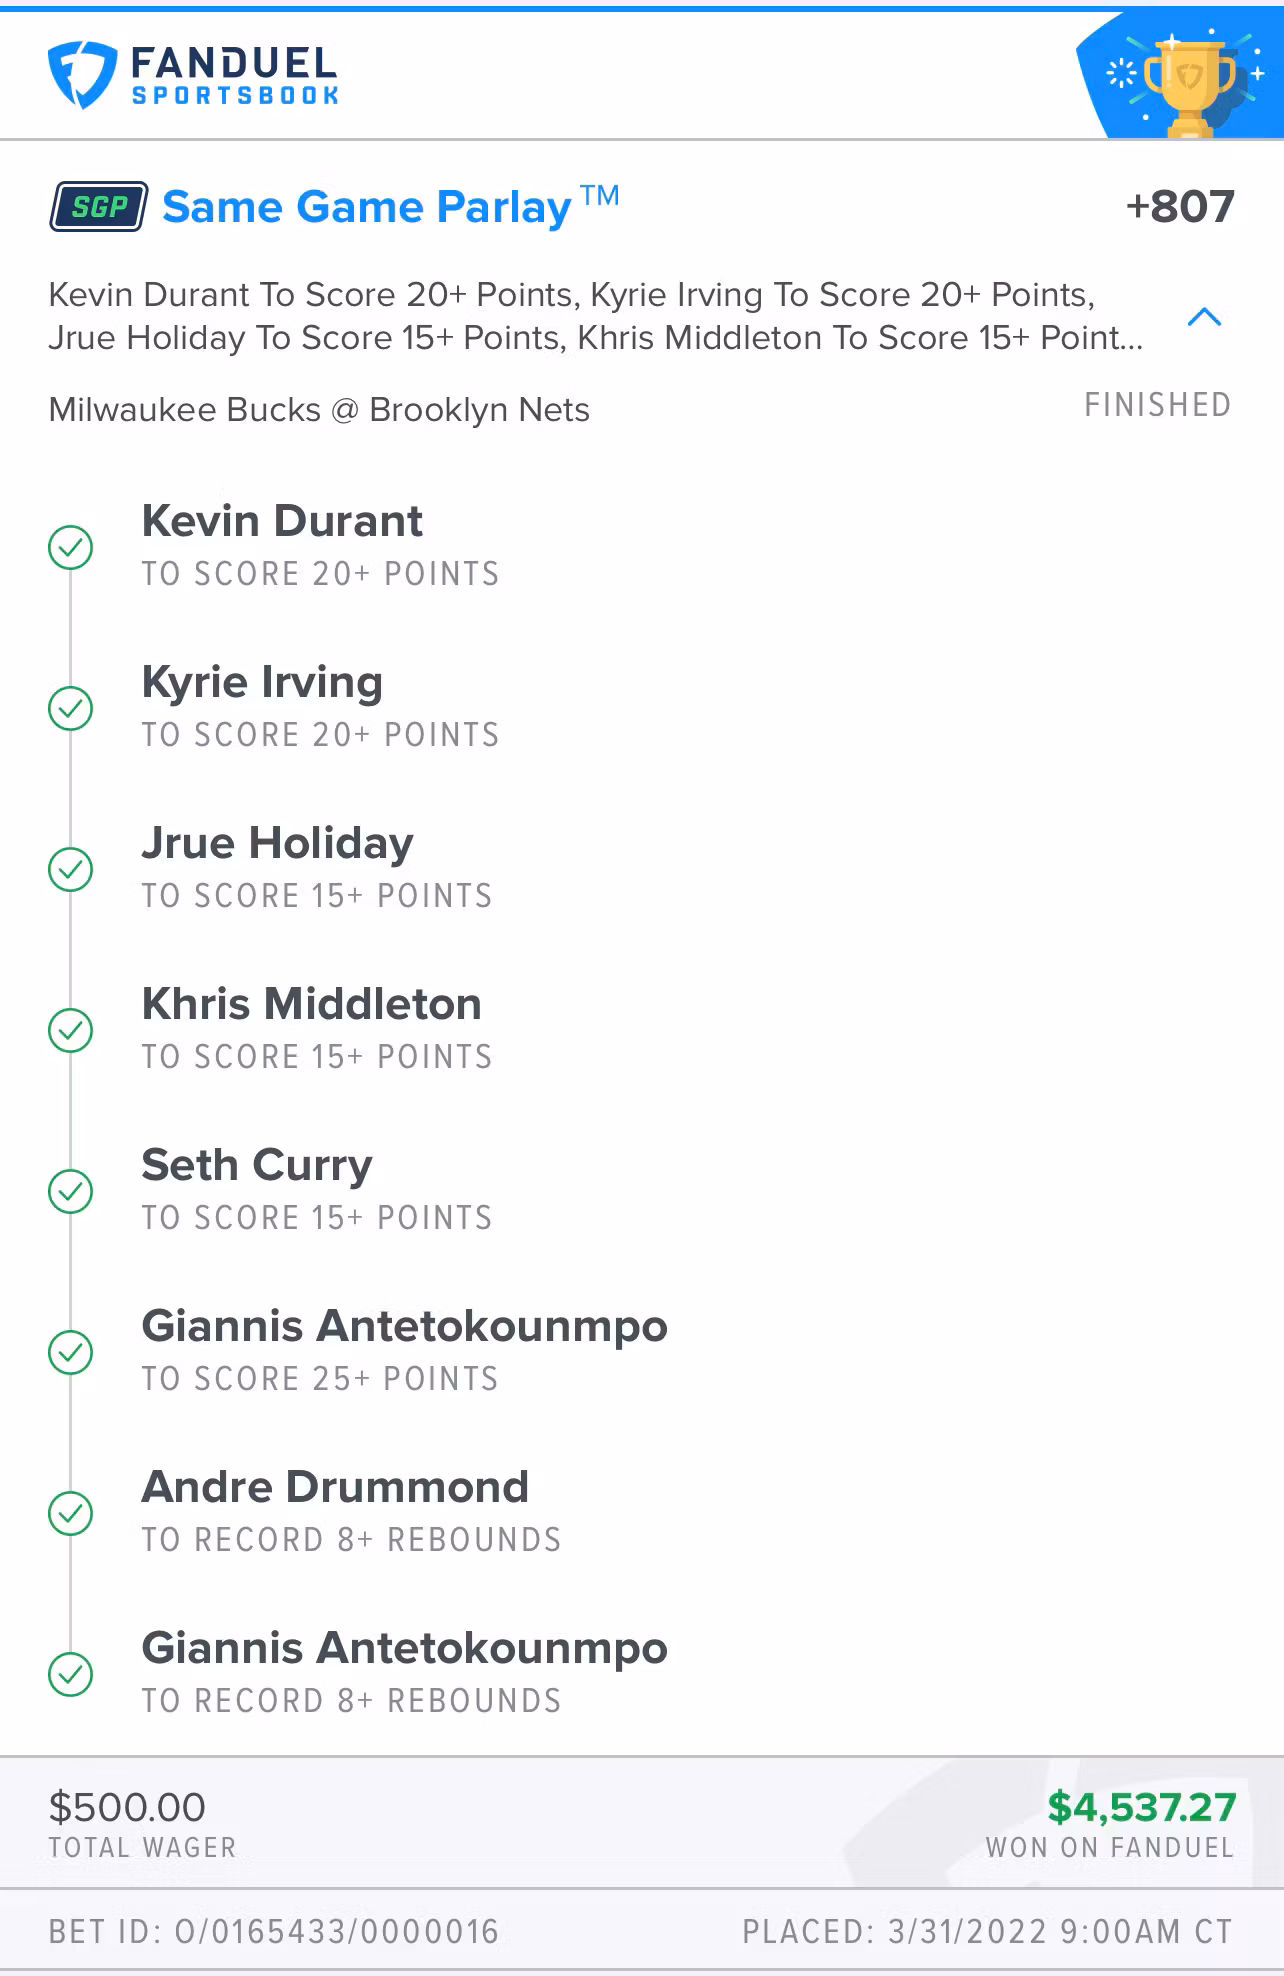Viewport: 1284px width, 1976px height.
Task: Click the +807 odds value
Action: click(x=1180, y=207)
